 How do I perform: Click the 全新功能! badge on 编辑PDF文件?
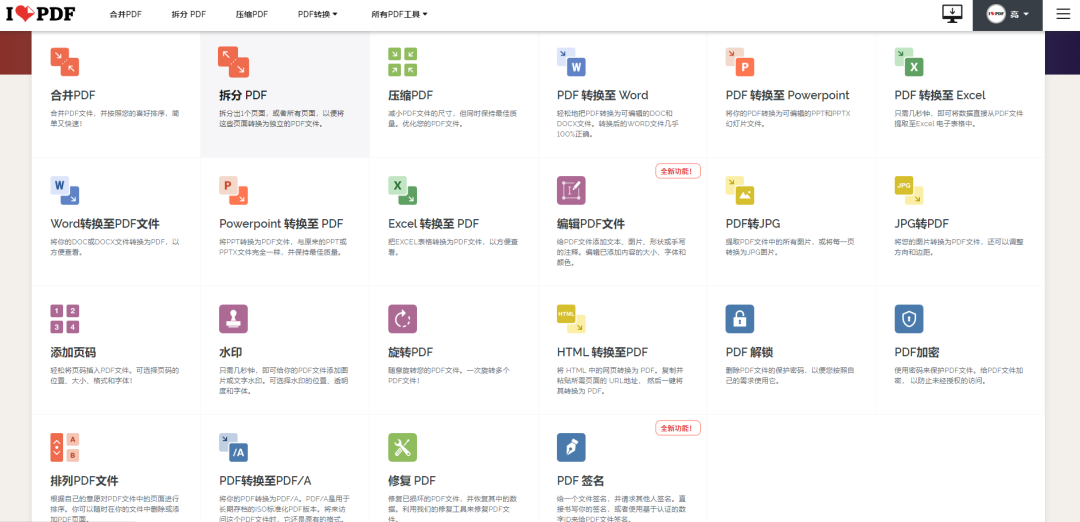(678, 171)
